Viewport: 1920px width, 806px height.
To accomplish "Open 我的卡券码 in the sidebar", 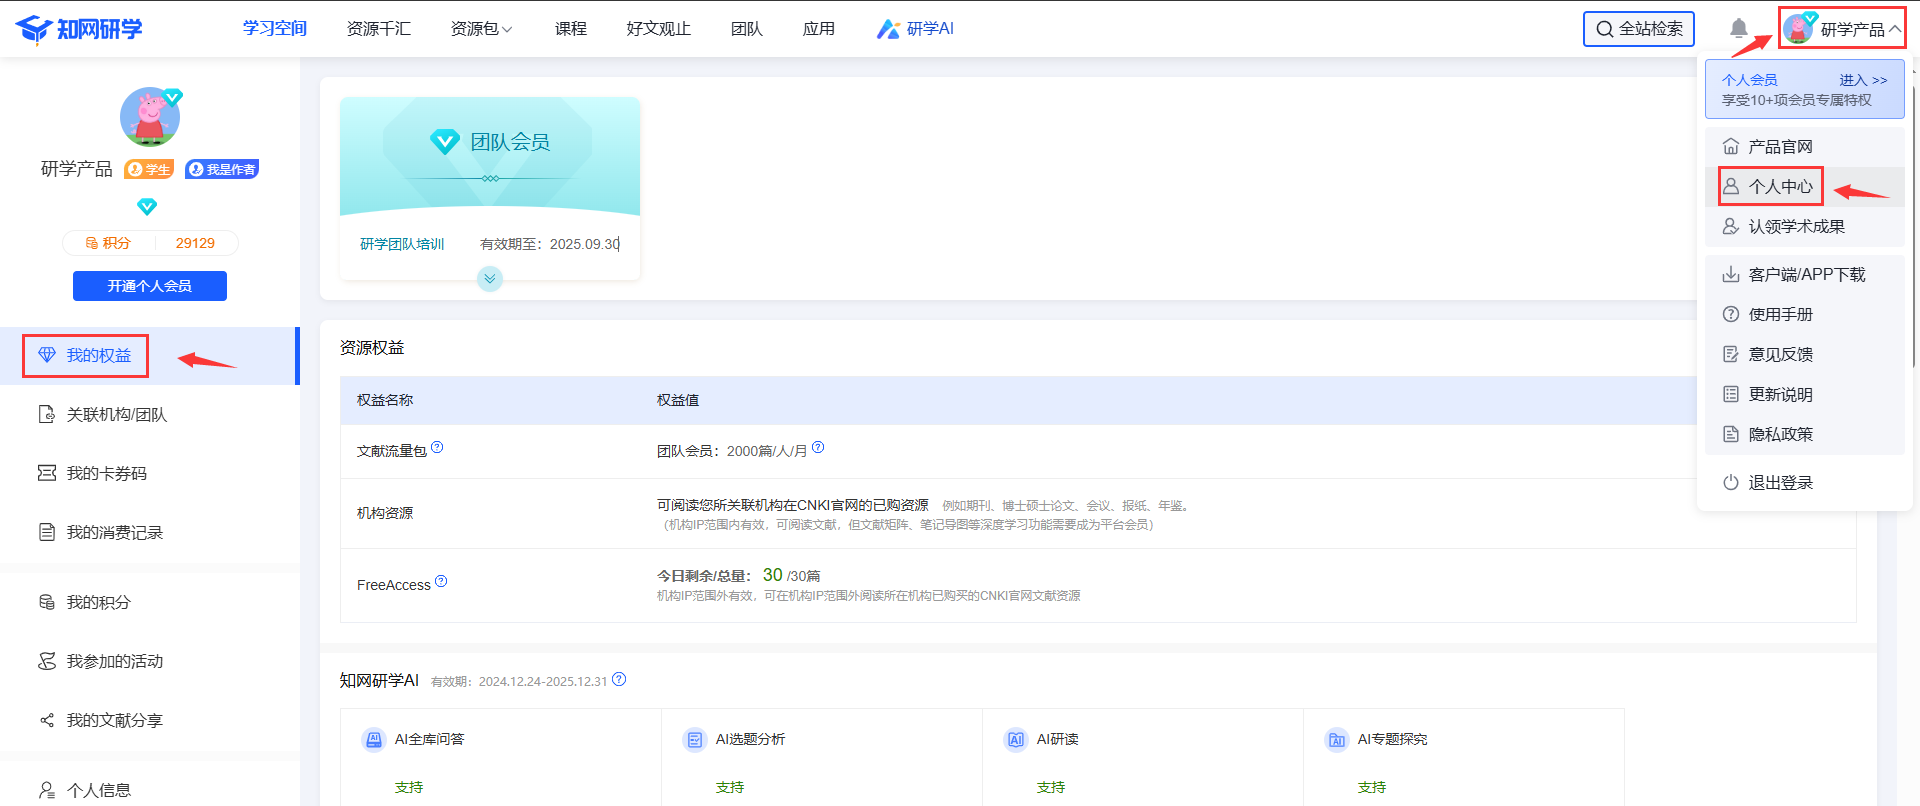I will (106, 474).
